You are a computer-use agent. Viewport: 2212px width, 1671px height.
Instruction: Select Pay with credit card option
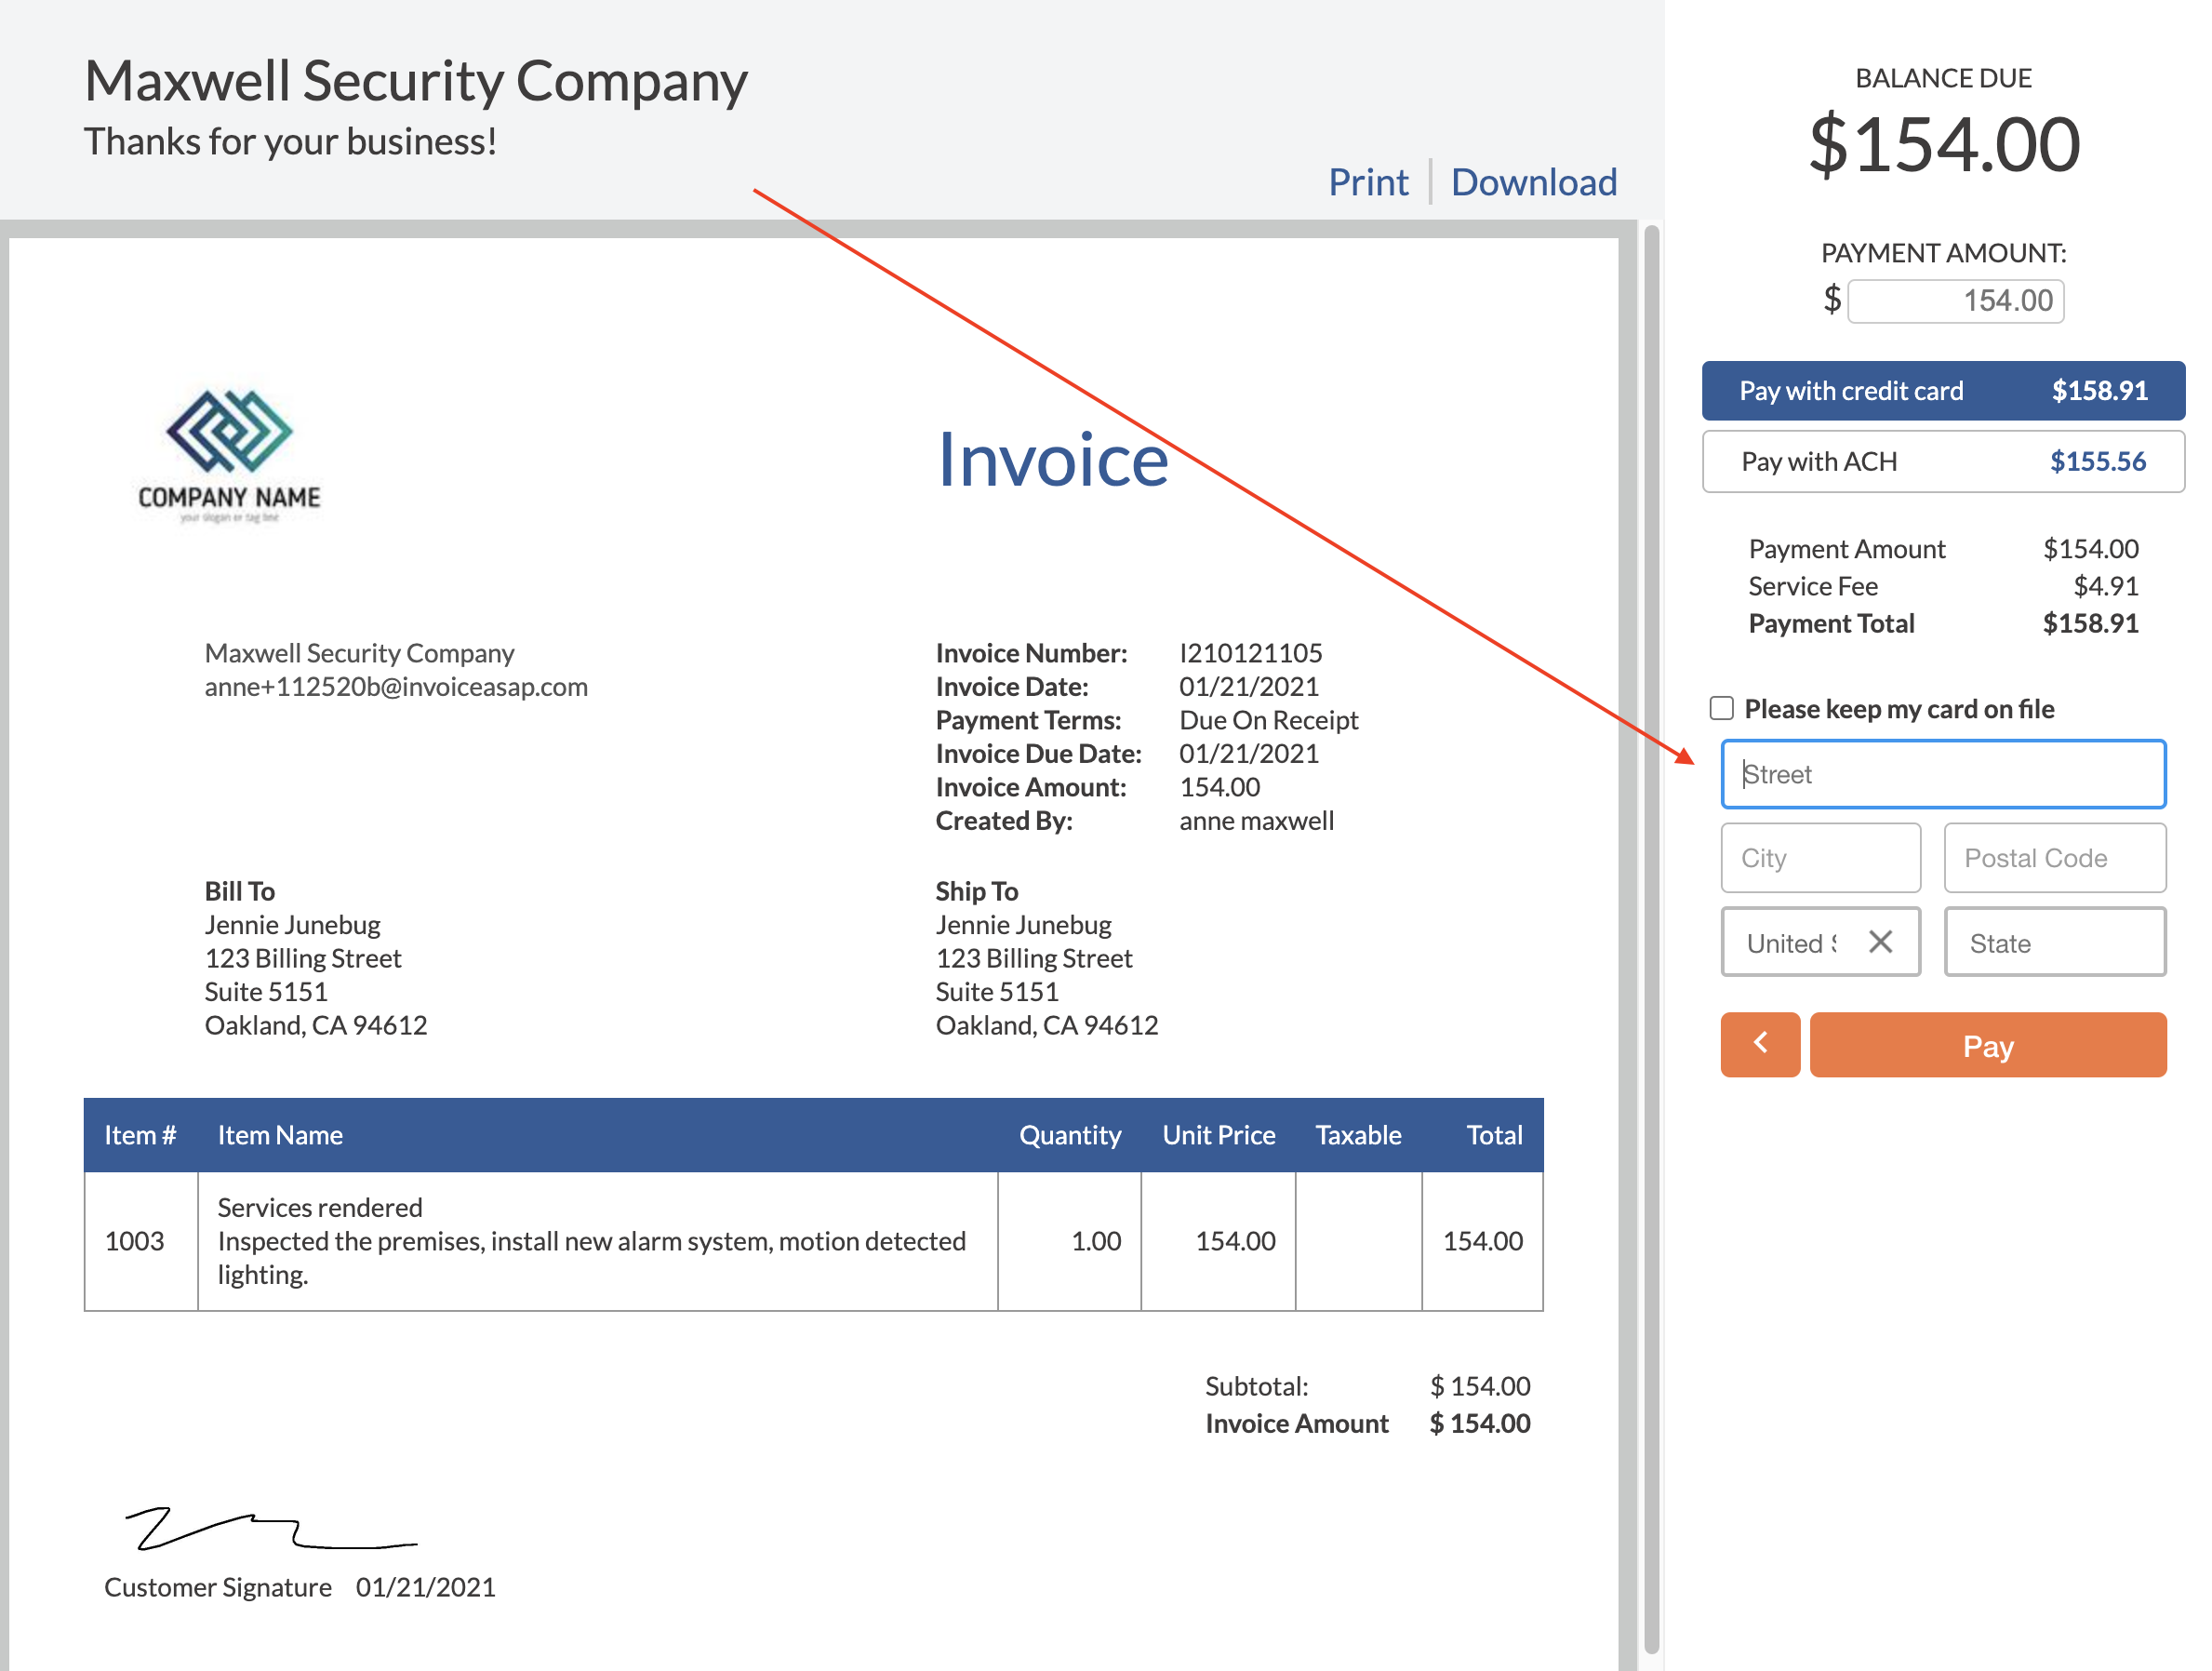coord(1942,391)
